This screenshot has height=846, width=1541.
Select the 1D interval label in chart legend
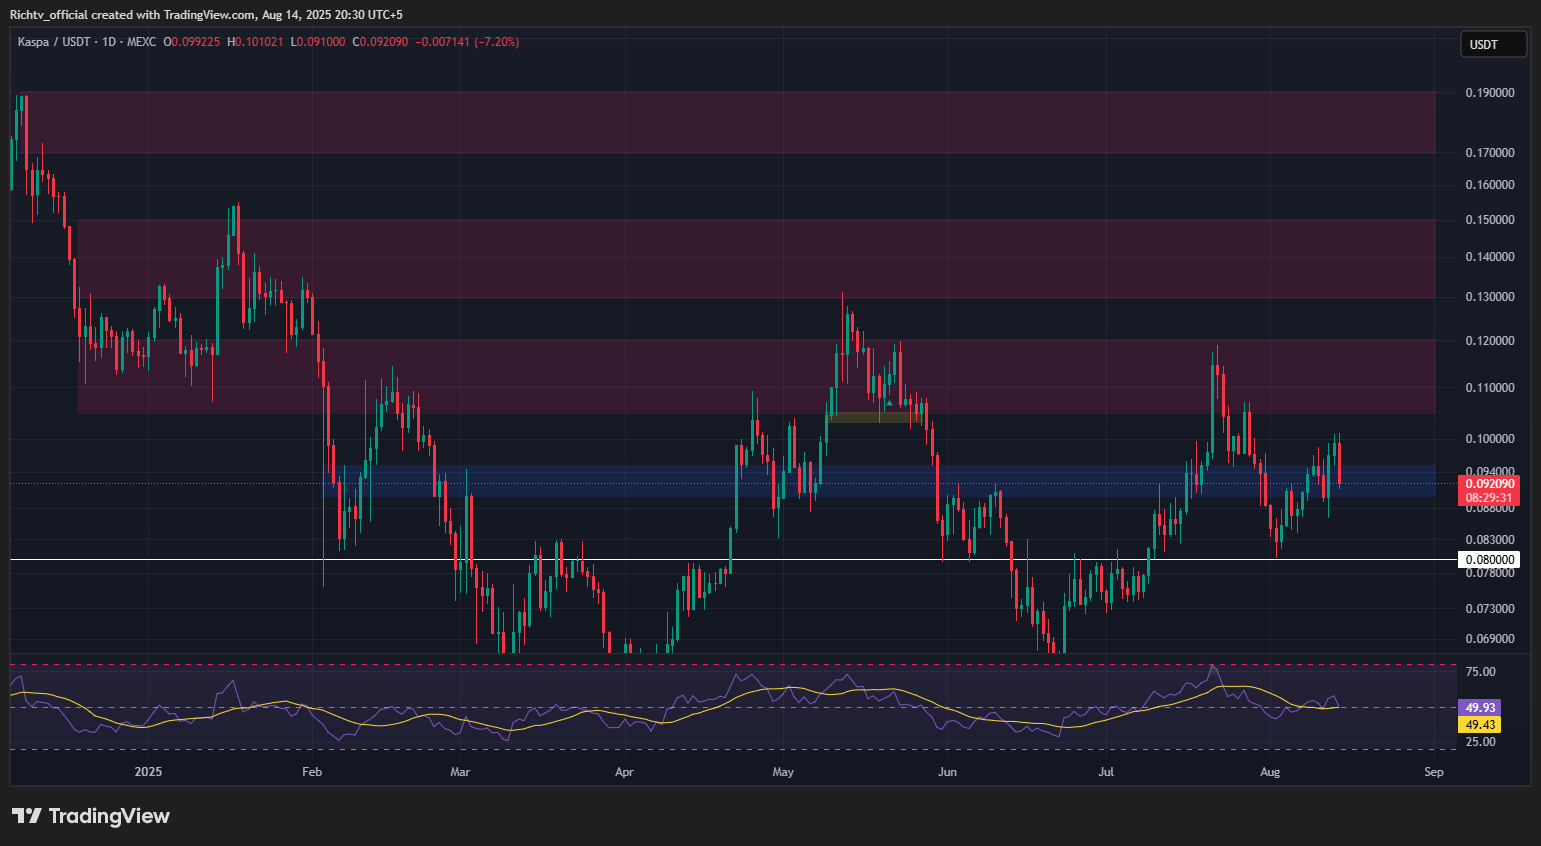[109, 42]
